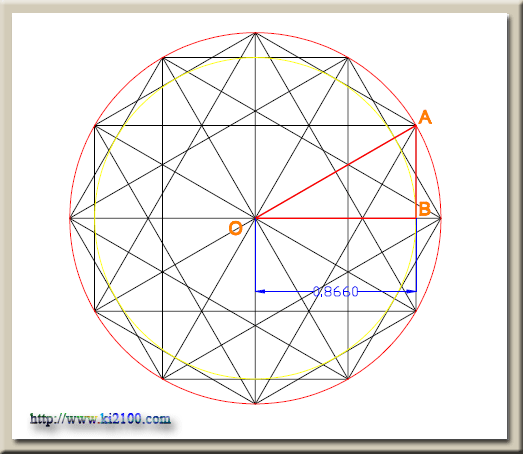523x454 pixels.
Task: Click the blue vertical extension line below B
Action: pyautogui.click(x=416, y=255)
